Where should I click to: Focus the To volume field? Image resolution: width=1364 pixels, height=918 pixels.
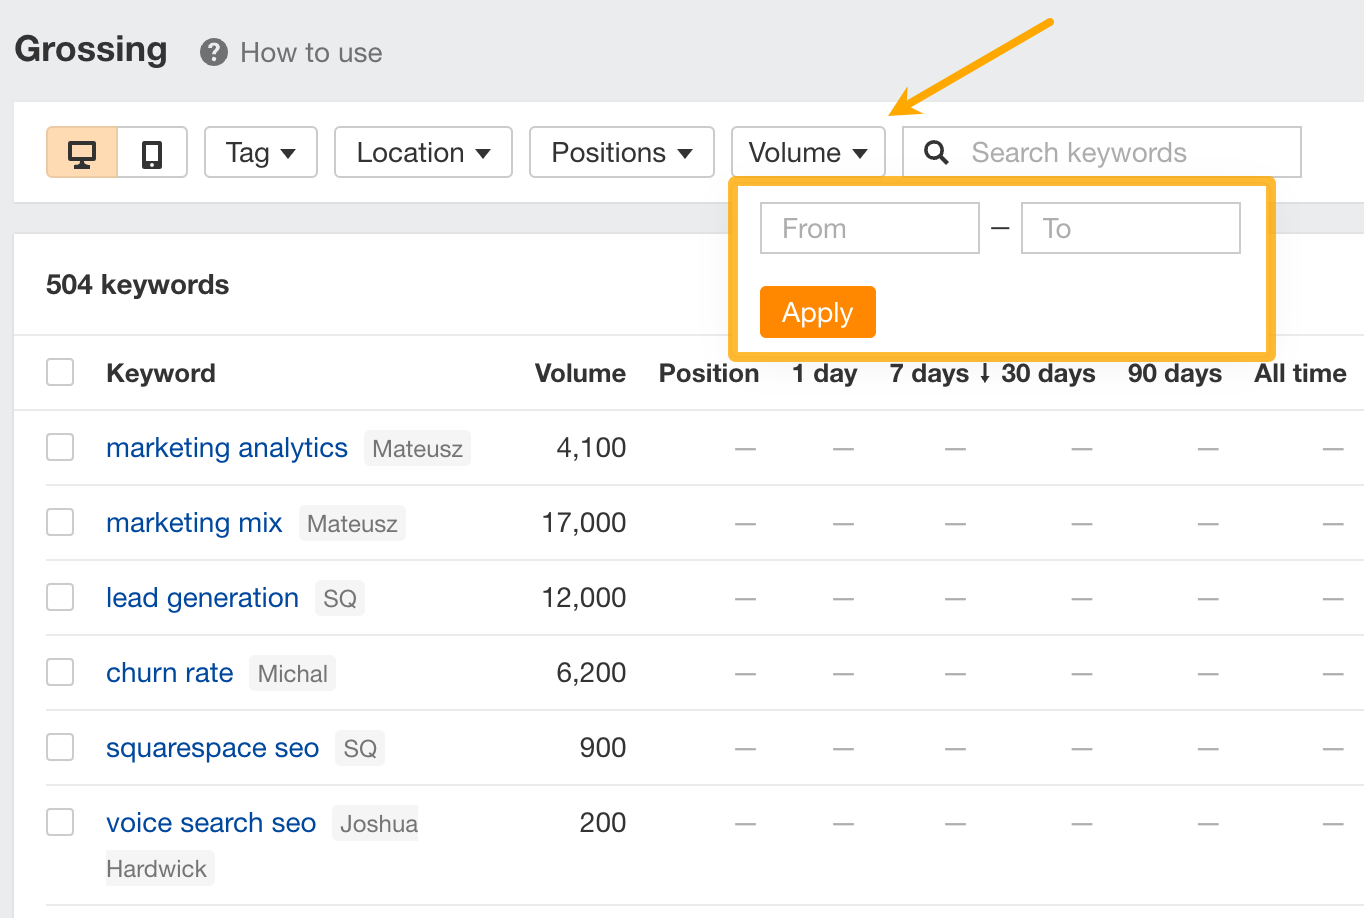[1131, 228]
